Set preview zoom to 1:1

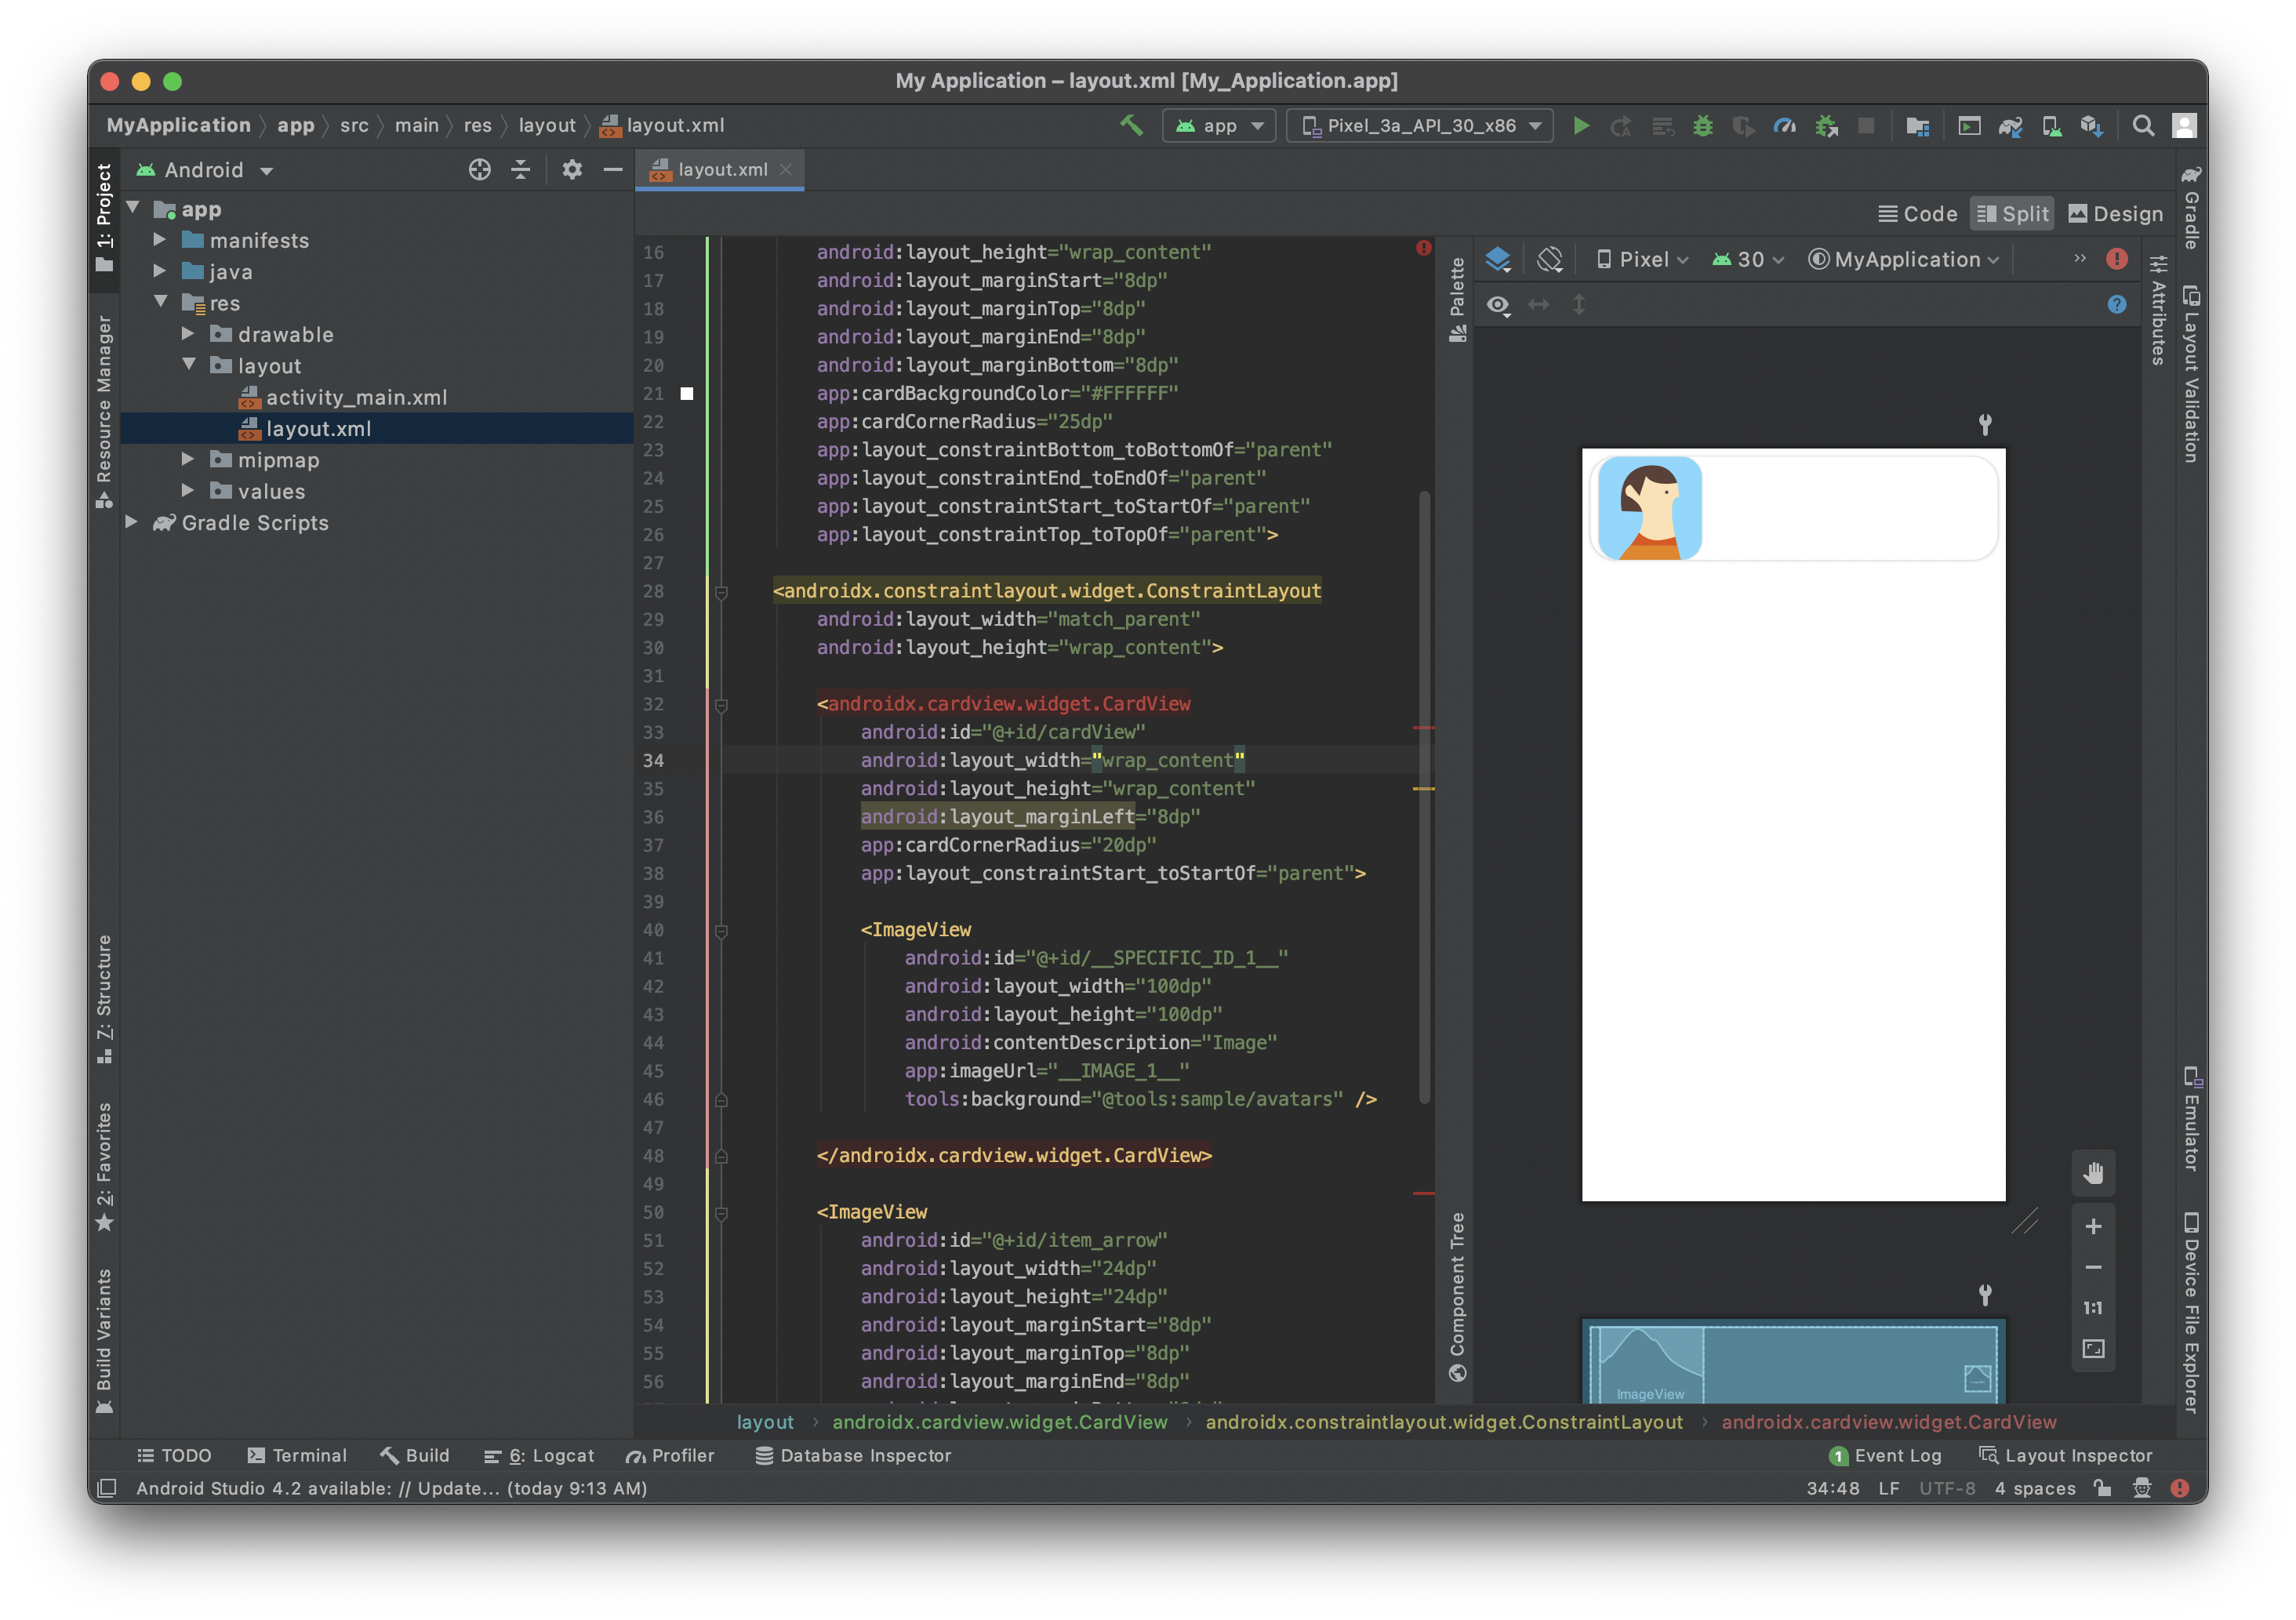click(x=2093, y=1308)
